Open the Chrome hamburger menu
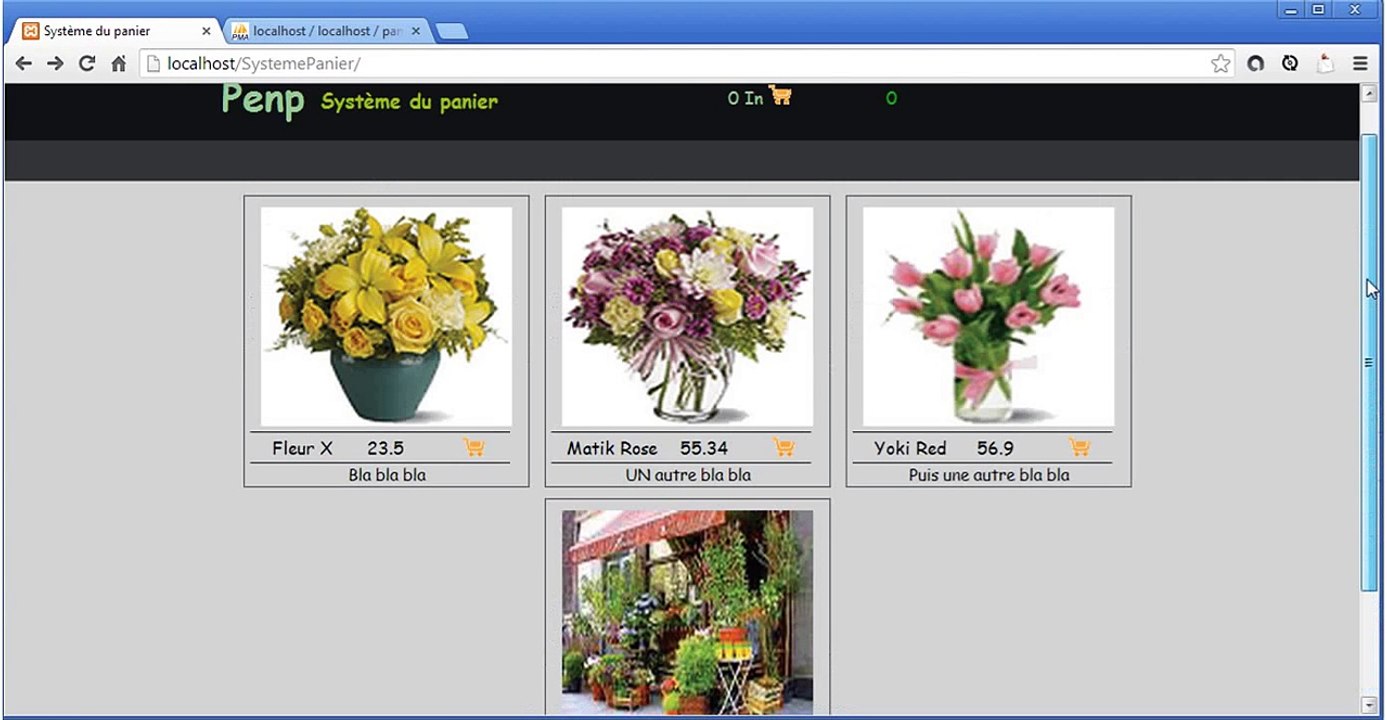 (1360, 64)
